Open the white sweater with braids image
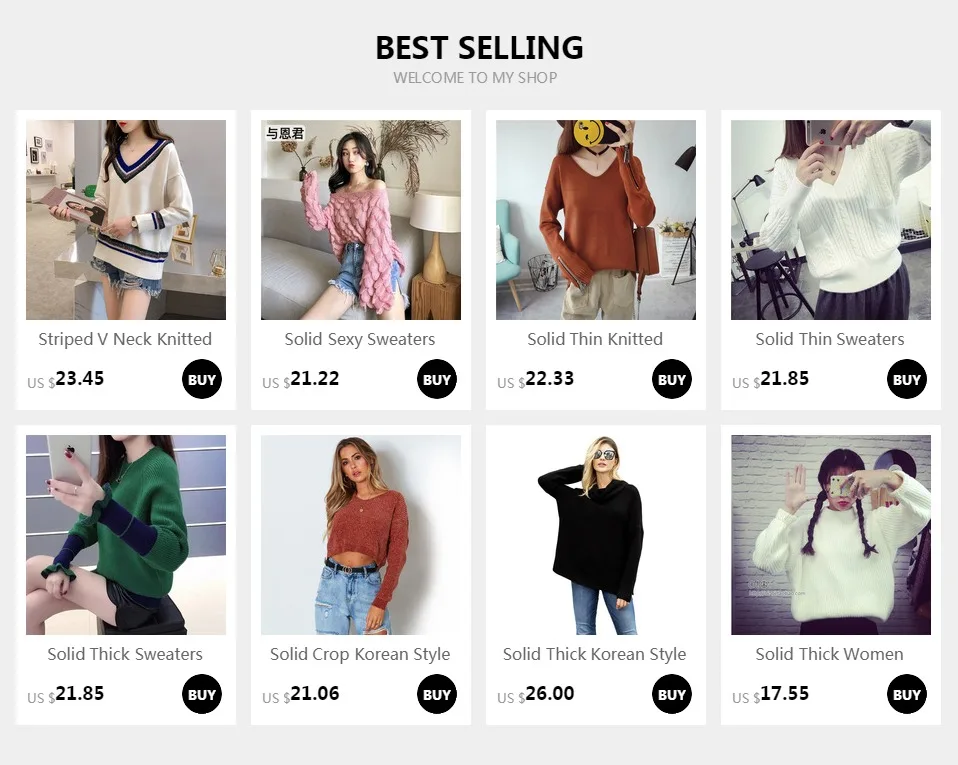The width and height of the screenshot is (958, 765). [831, 535]
